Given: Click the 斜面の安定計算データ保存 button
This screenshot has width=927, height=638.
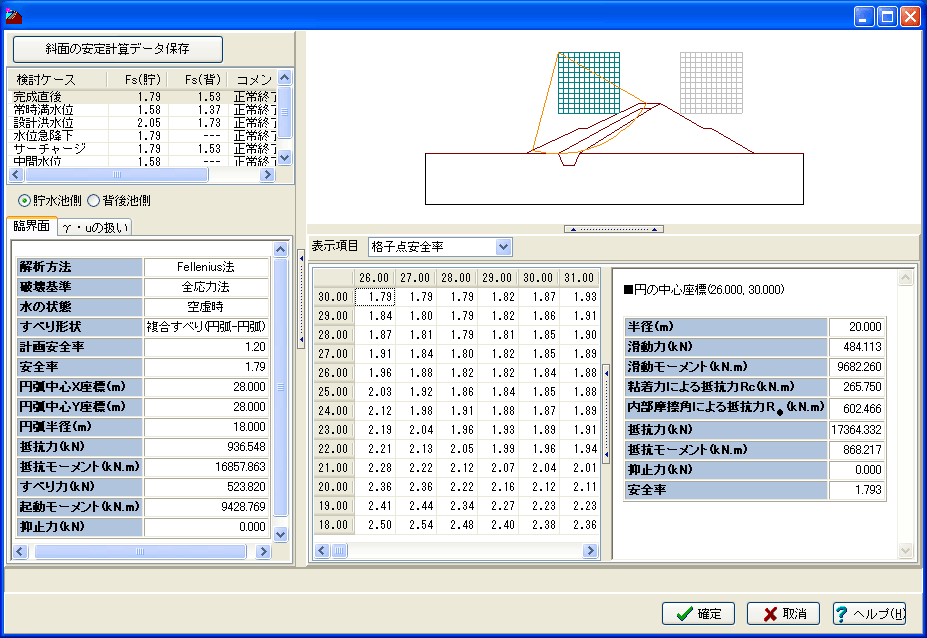Looking at the screenshot, I should pyautogui.click(x=118, y=49).
